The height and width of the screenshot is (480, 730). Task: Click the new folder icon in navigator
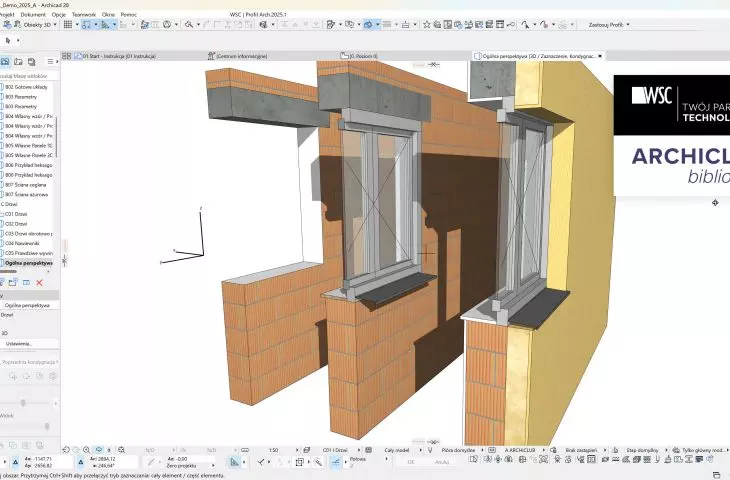tap(13, 283)
